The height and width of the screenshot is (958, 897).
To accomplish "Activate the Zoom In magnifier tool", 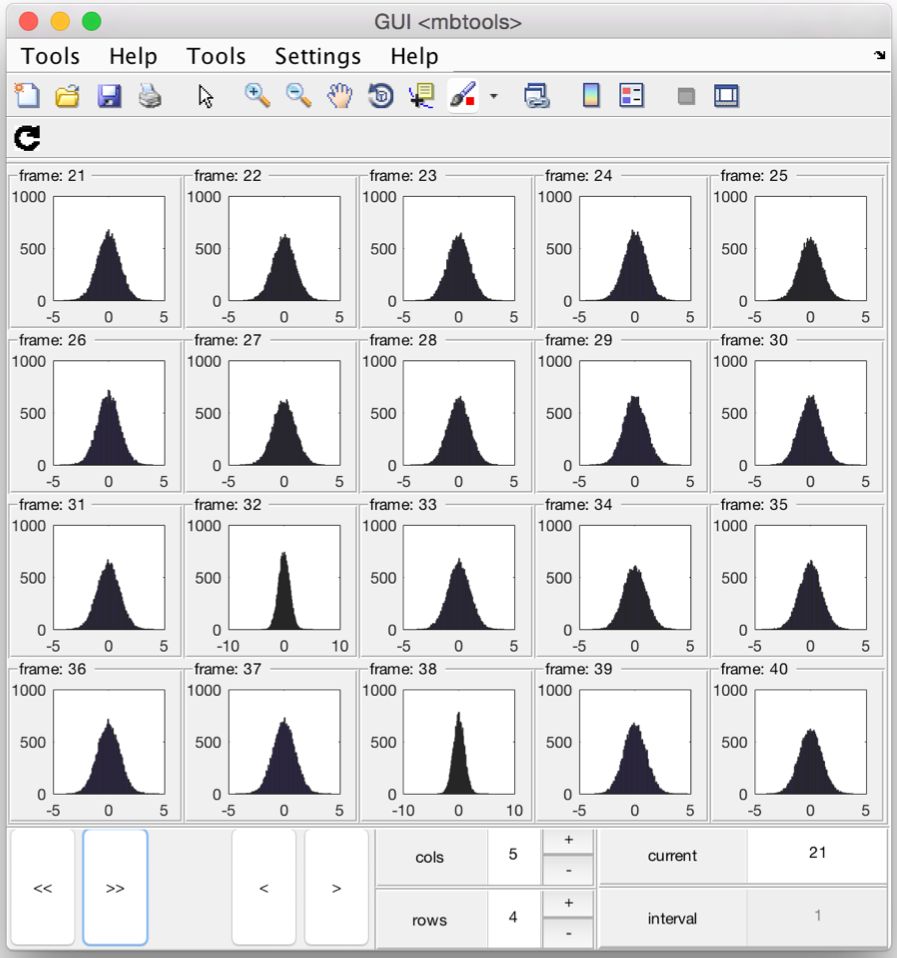I will (x=257, y=96).
